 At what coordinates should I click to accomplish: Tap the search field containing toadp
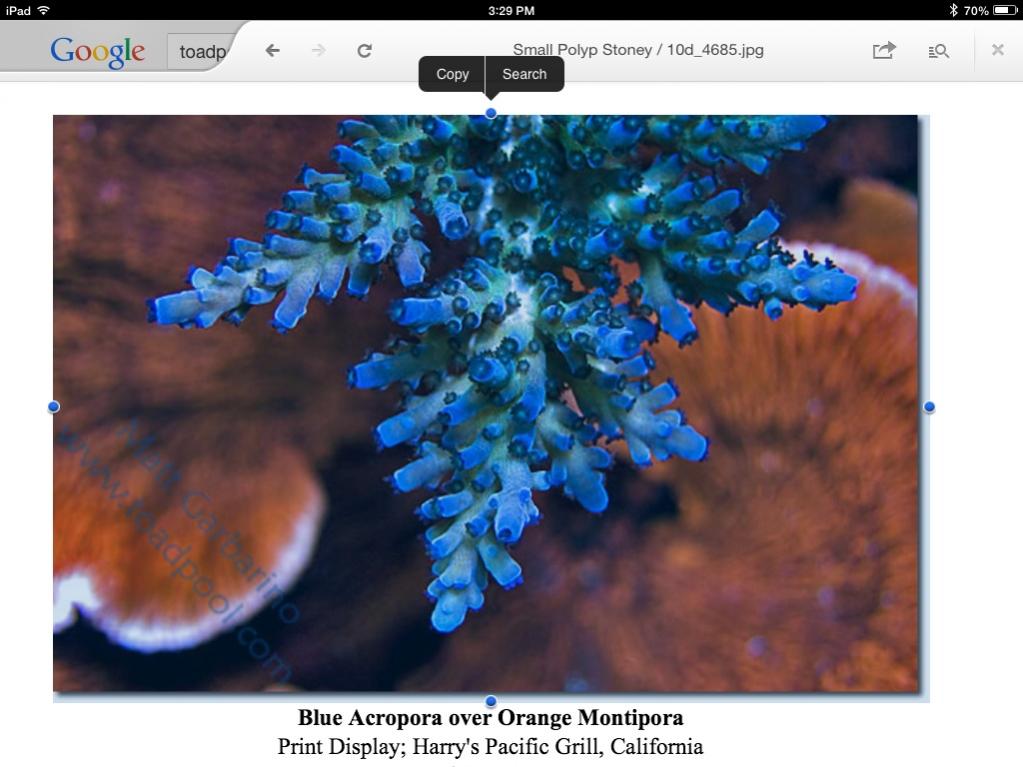coord(201,52)
